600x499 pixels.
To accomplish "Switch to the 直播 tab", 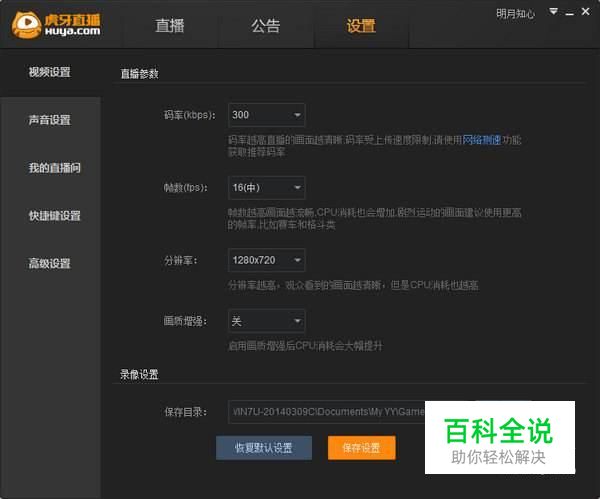I will (x=170, y=26).
